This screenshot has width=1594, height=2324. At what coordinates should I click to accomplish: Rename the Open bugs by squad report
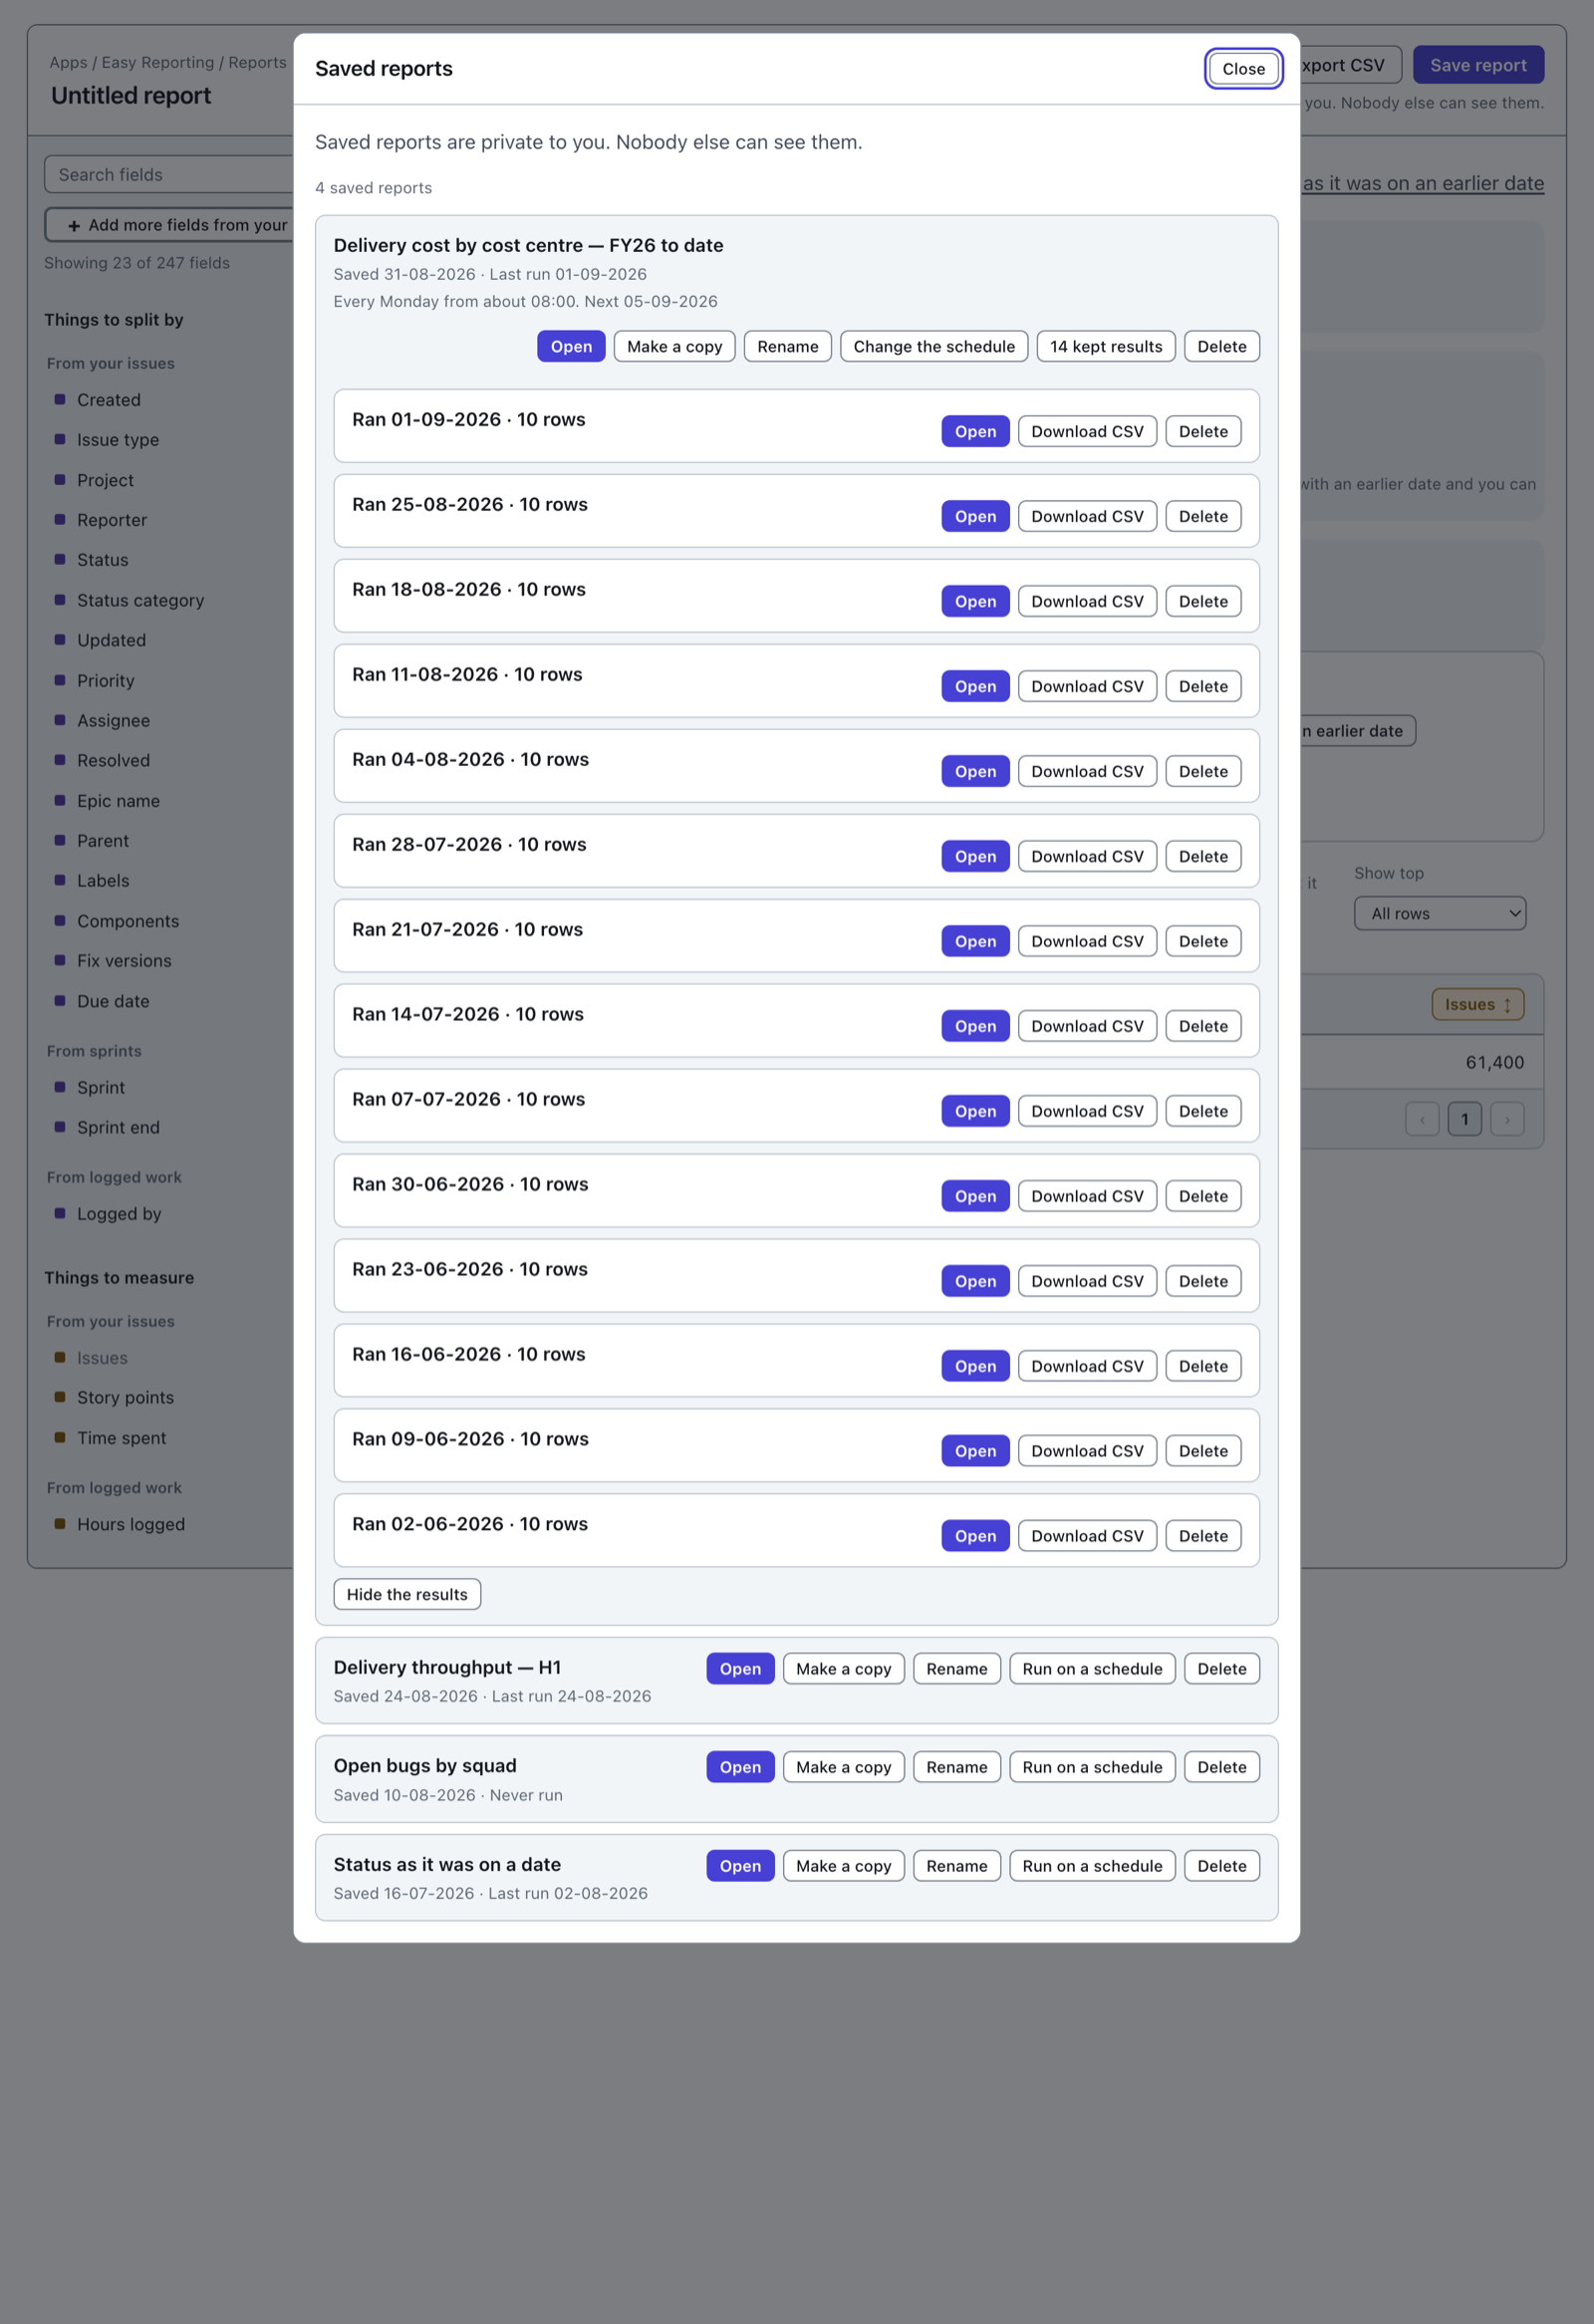click(x=956, y=1767)
